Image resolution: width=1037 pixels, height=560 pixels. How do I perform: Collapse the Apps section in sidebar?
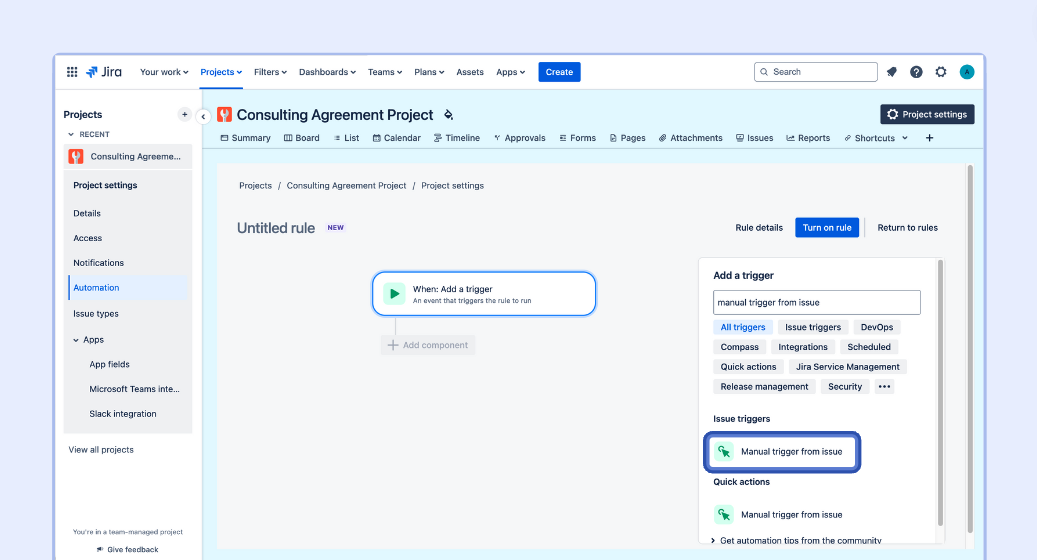[77, 340]
